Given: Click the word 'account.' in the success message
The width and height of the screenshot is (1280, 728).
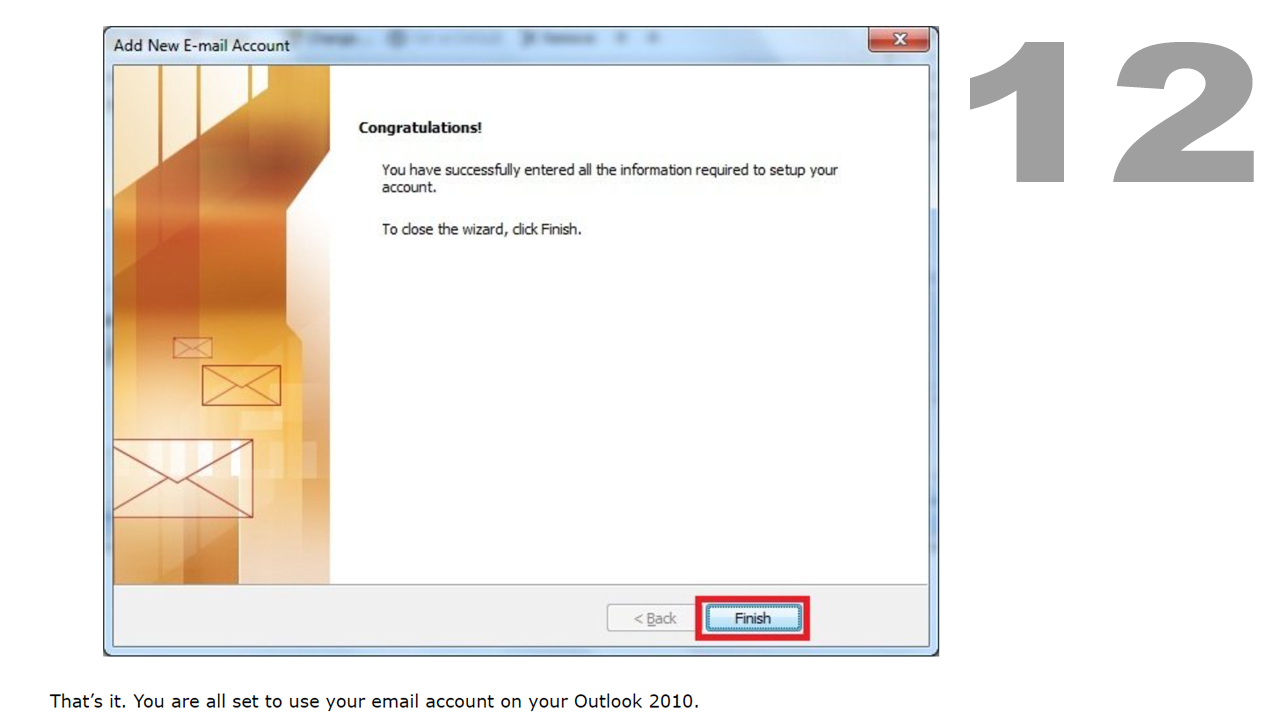Looking at the screenshot, I should tap(409, 188).
